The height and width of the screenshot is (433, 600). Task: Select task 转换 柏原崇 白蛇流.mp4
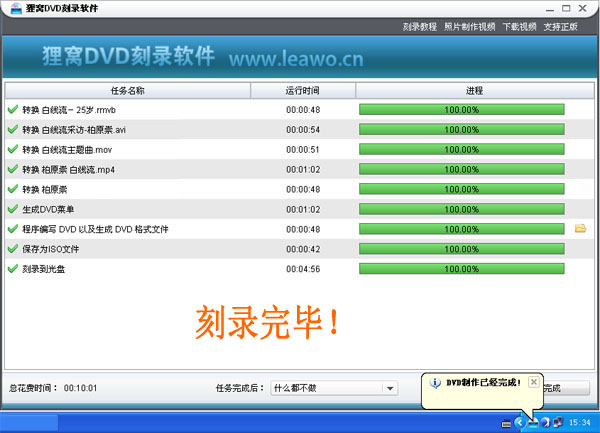[68, 169]
